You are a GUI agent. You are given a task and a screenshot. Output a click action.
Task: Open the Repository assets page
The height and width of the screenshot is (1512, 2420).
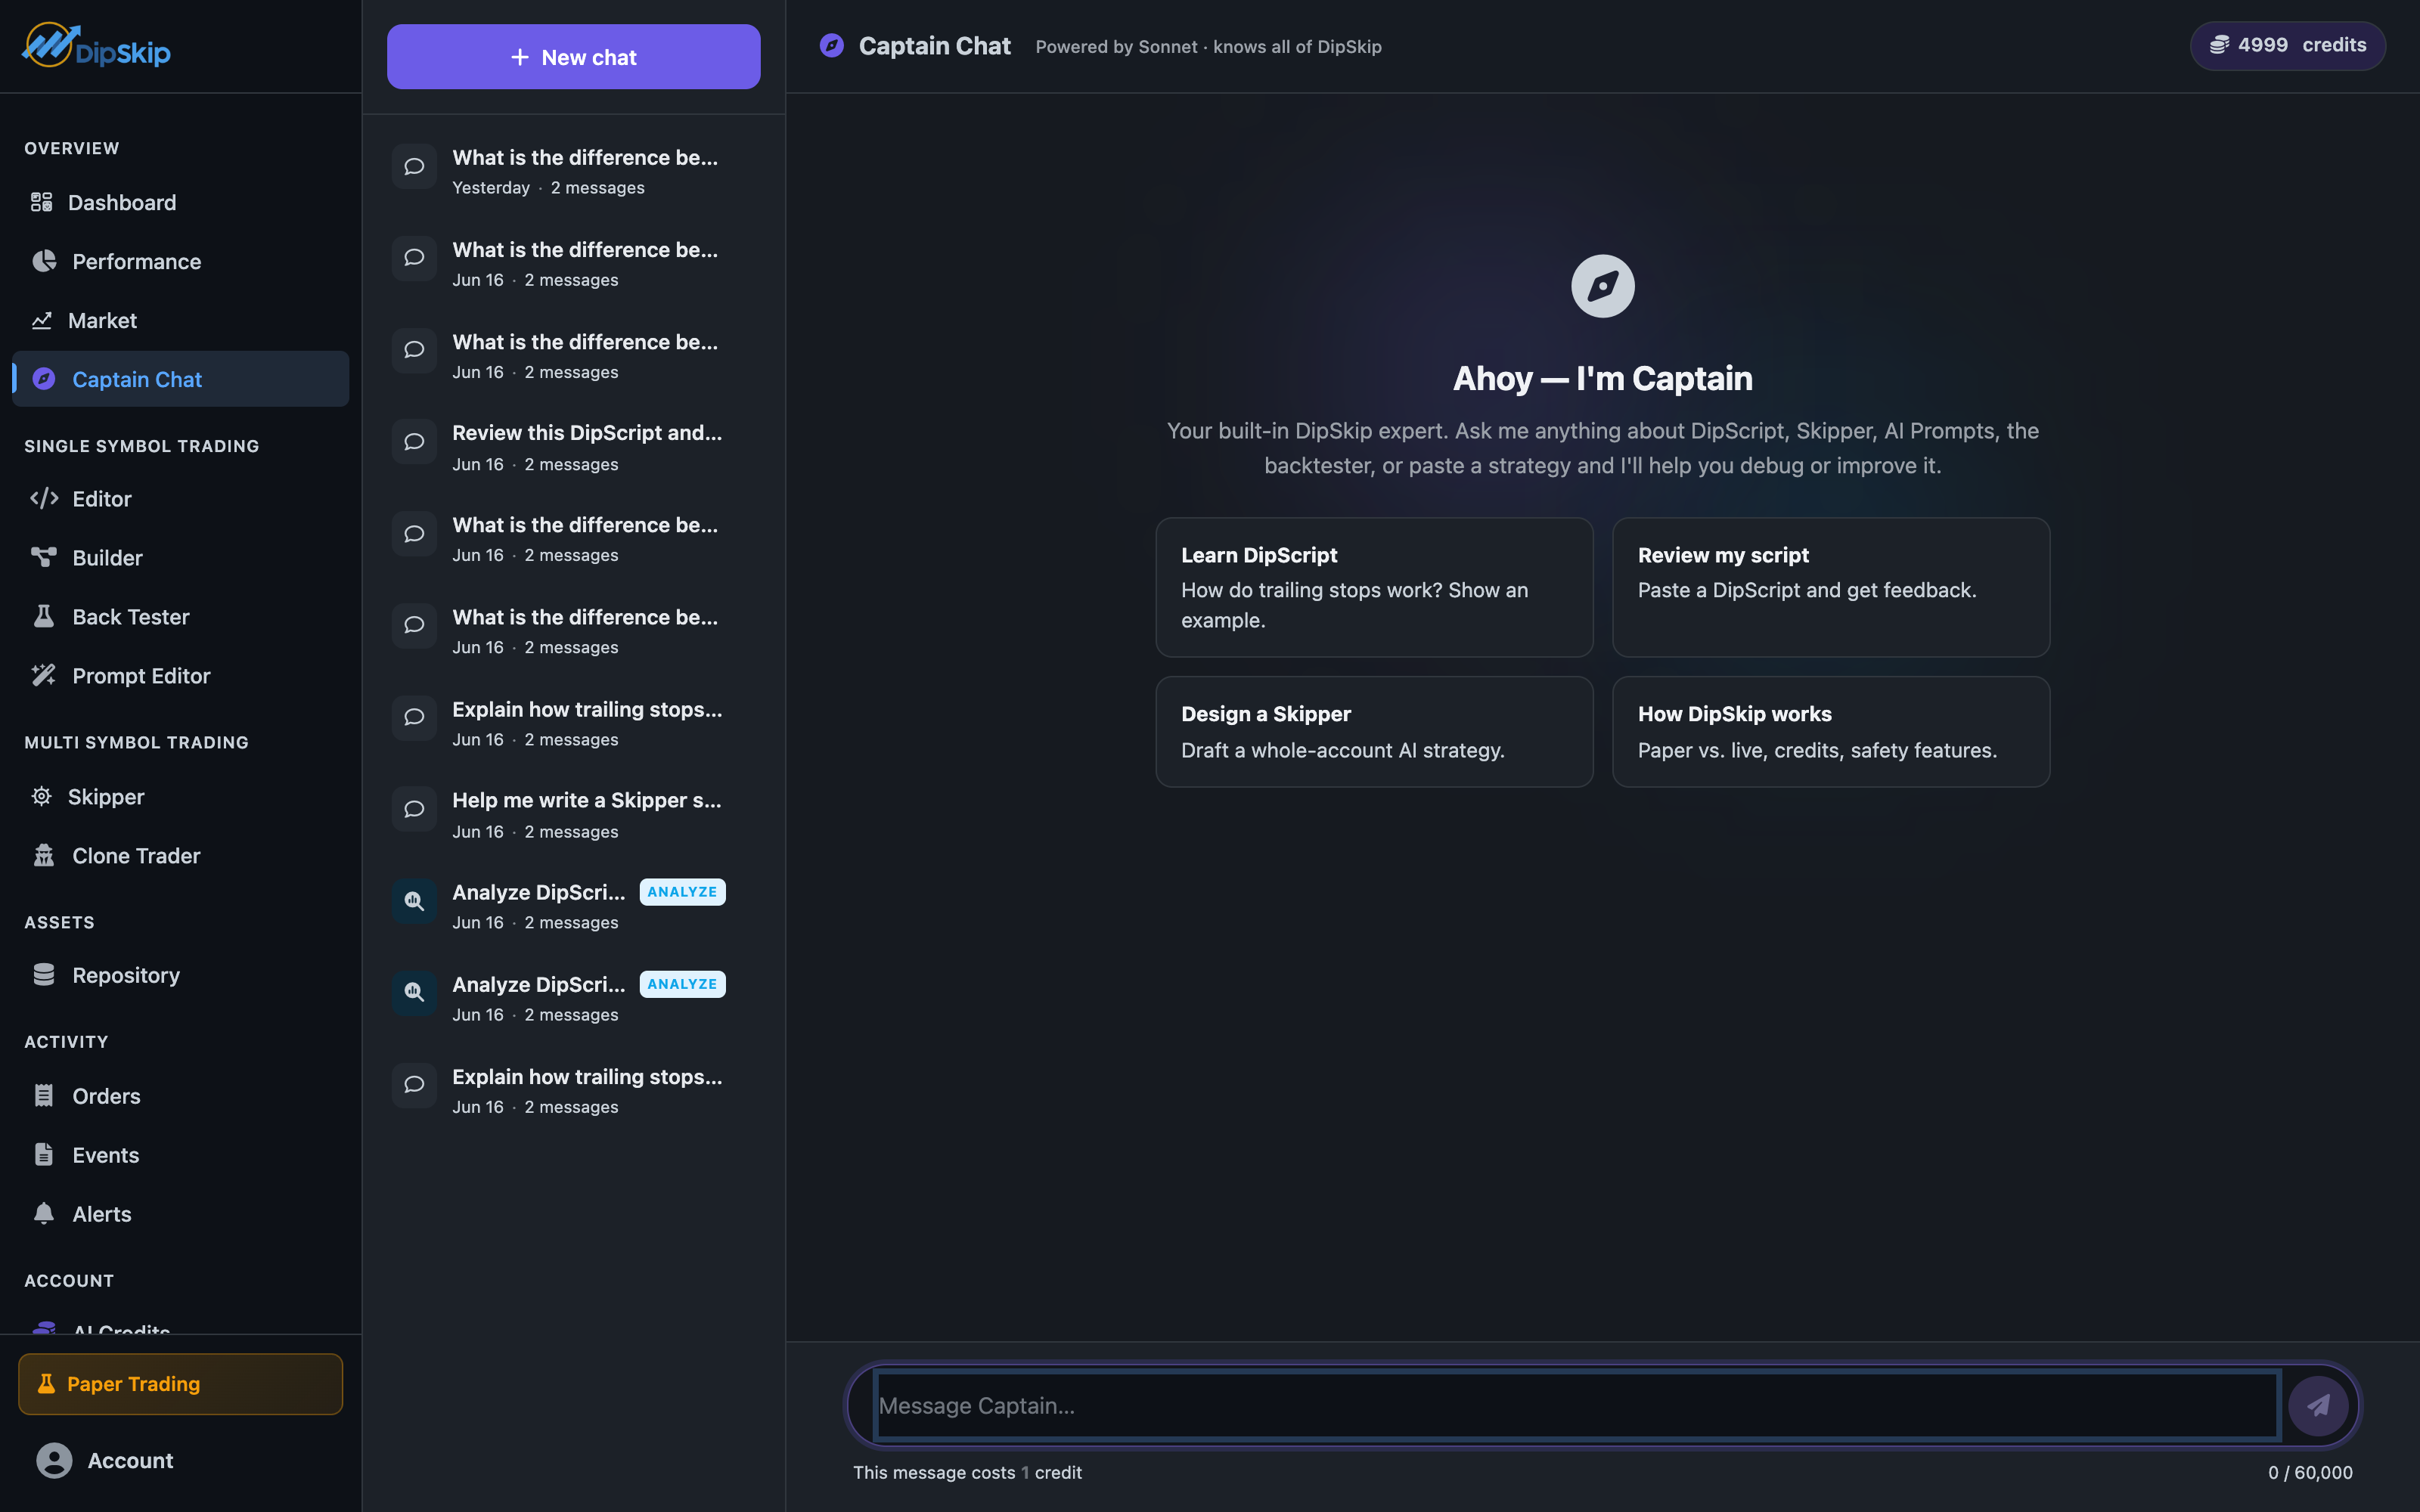[180, 975]
